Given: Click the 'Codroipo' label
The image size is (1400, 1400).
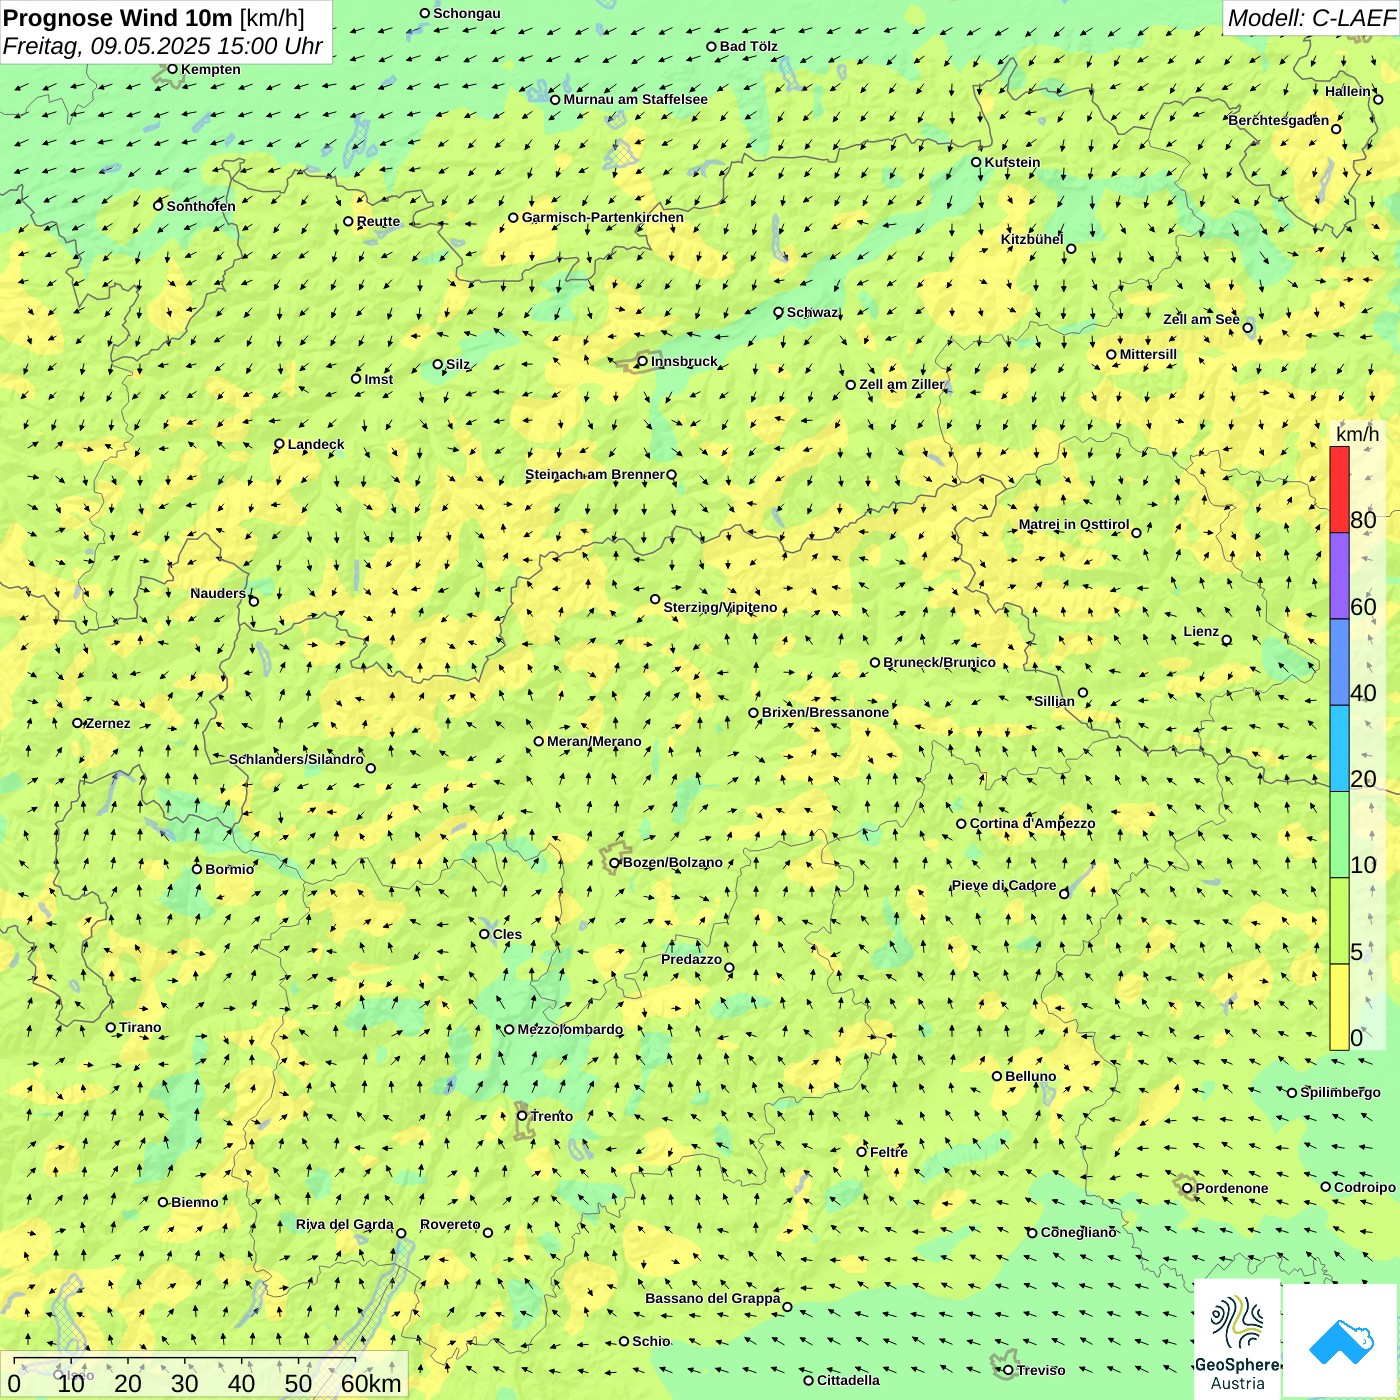Looking at the screenshot, I should tap(1365, 1187).
